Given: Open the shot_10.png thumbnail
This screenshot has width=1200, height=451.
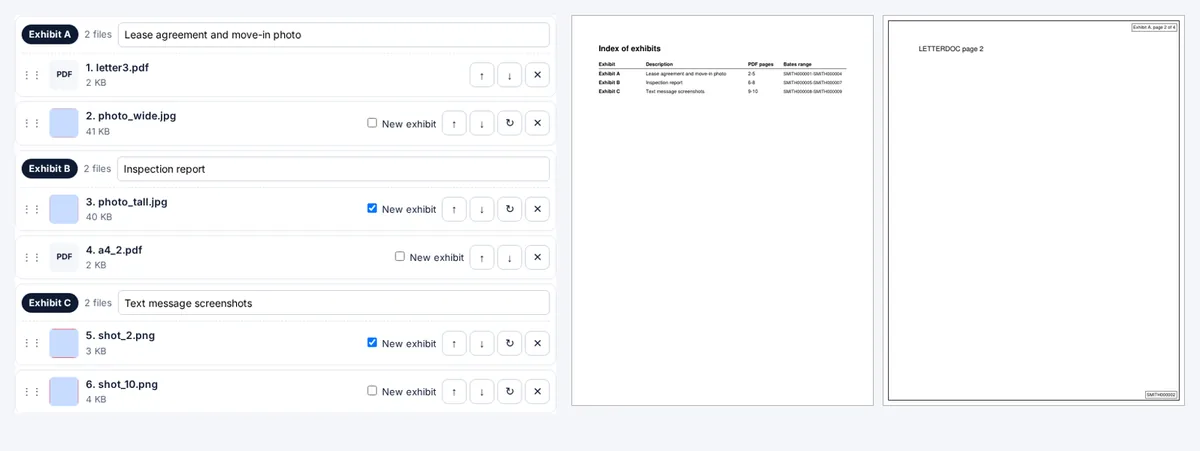Looking at the screenshot, I should click(64, 391).
